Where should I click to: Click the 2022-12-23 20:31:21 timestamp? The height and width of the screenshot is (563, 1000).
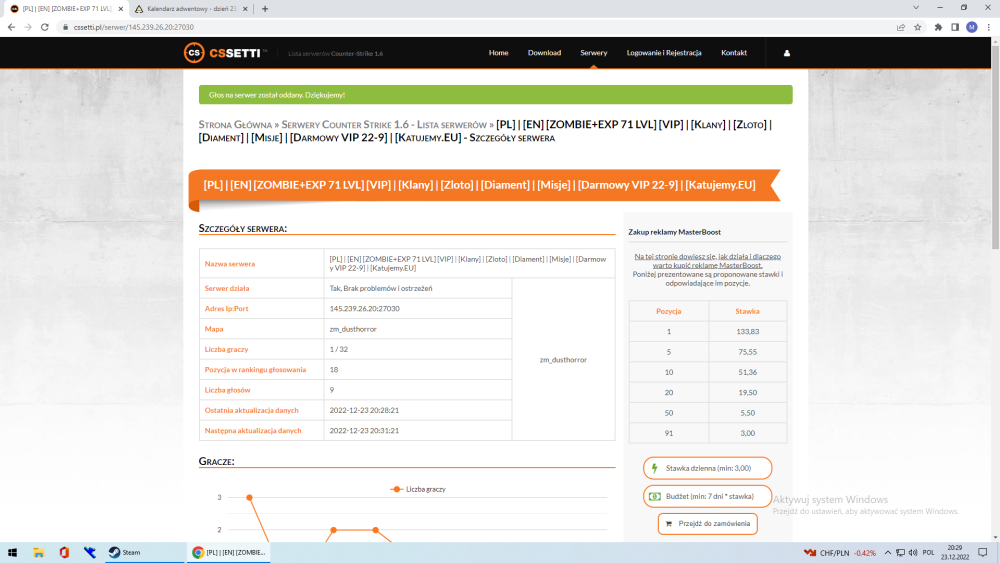[x=364, y=430]
